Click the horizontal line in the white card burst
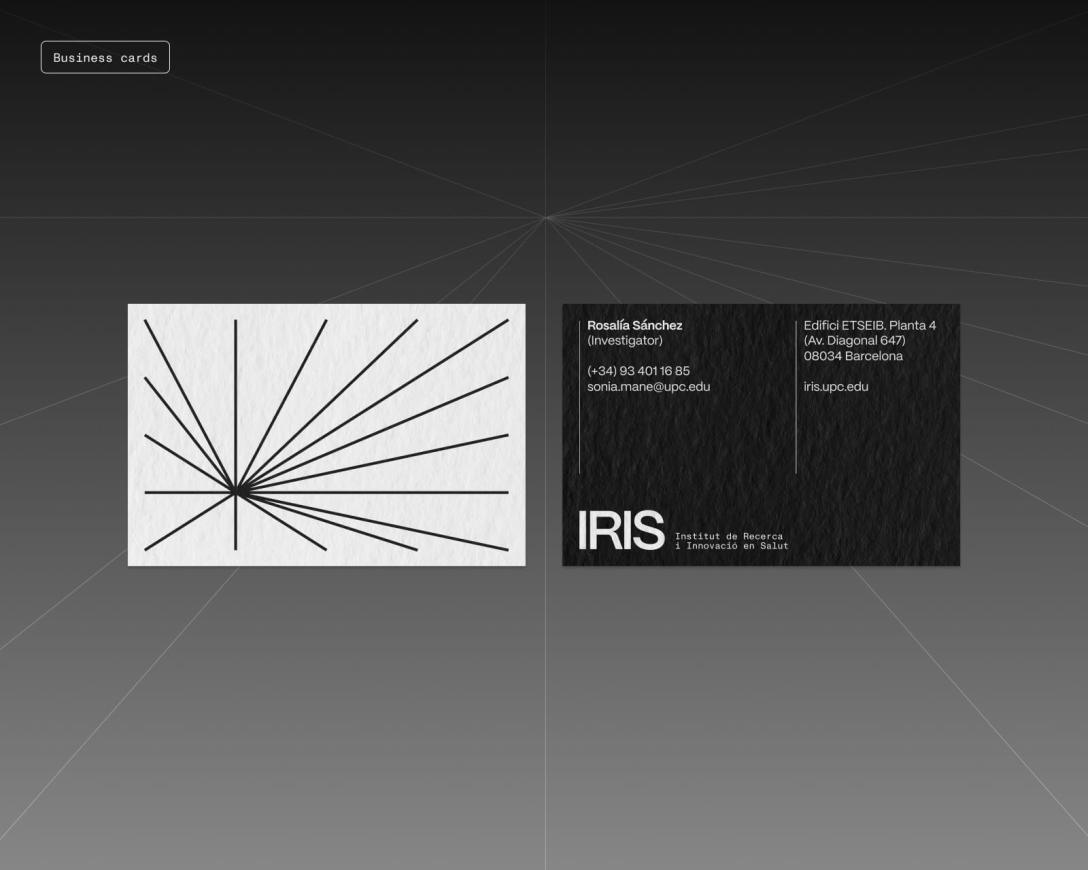Image resolution: width=1088 pixels, height=870 pixels. point(400,492)
